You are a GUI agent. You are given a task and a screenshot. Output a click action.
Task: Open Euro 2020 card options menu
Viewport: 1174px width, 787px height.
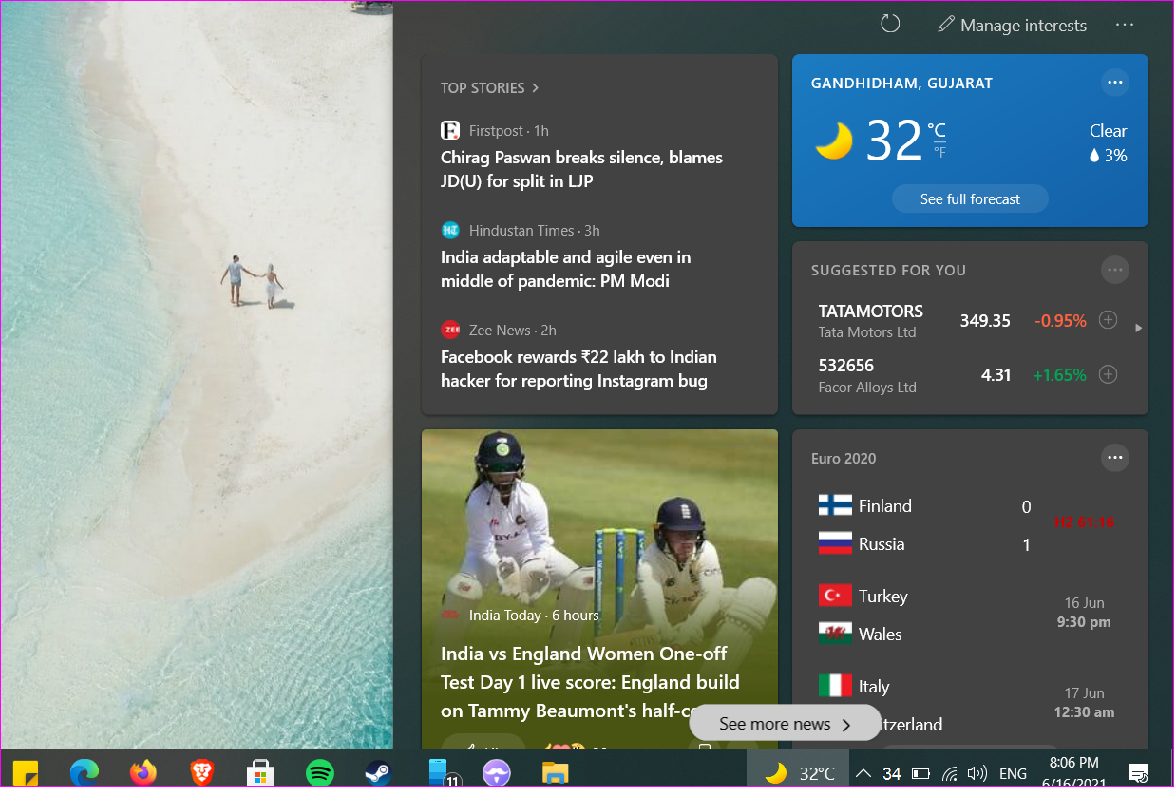point(1114,458)
